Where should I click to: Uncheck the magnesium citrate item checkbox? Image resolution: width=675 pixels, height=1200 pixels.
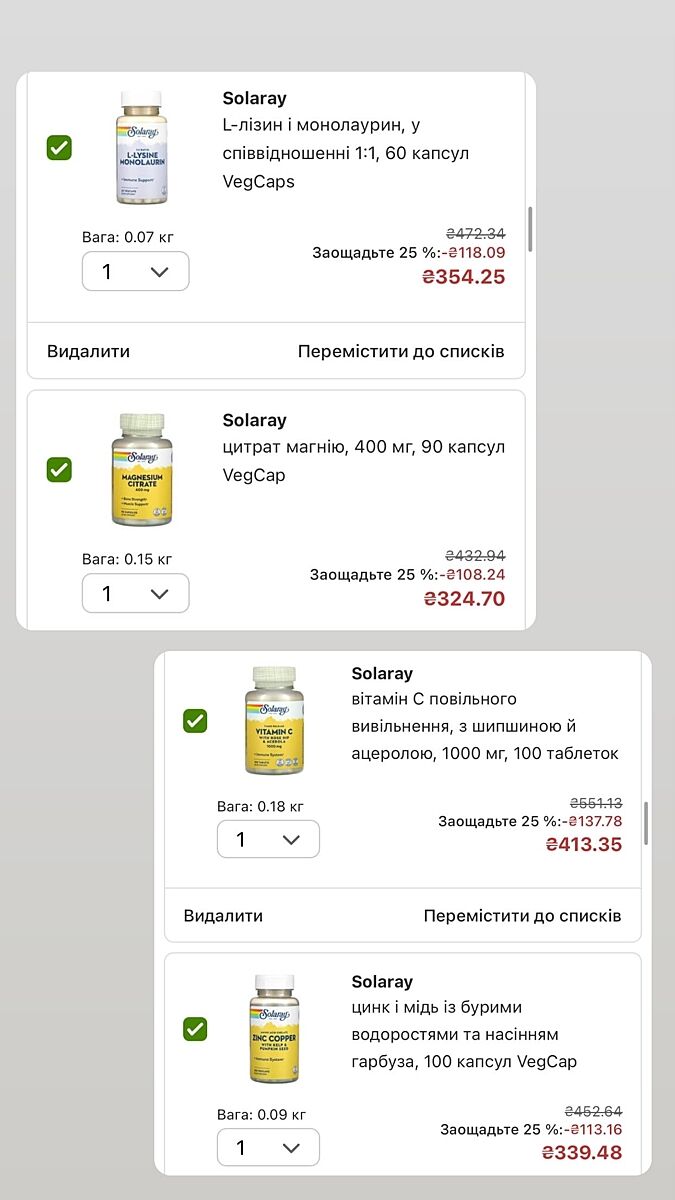59,470
